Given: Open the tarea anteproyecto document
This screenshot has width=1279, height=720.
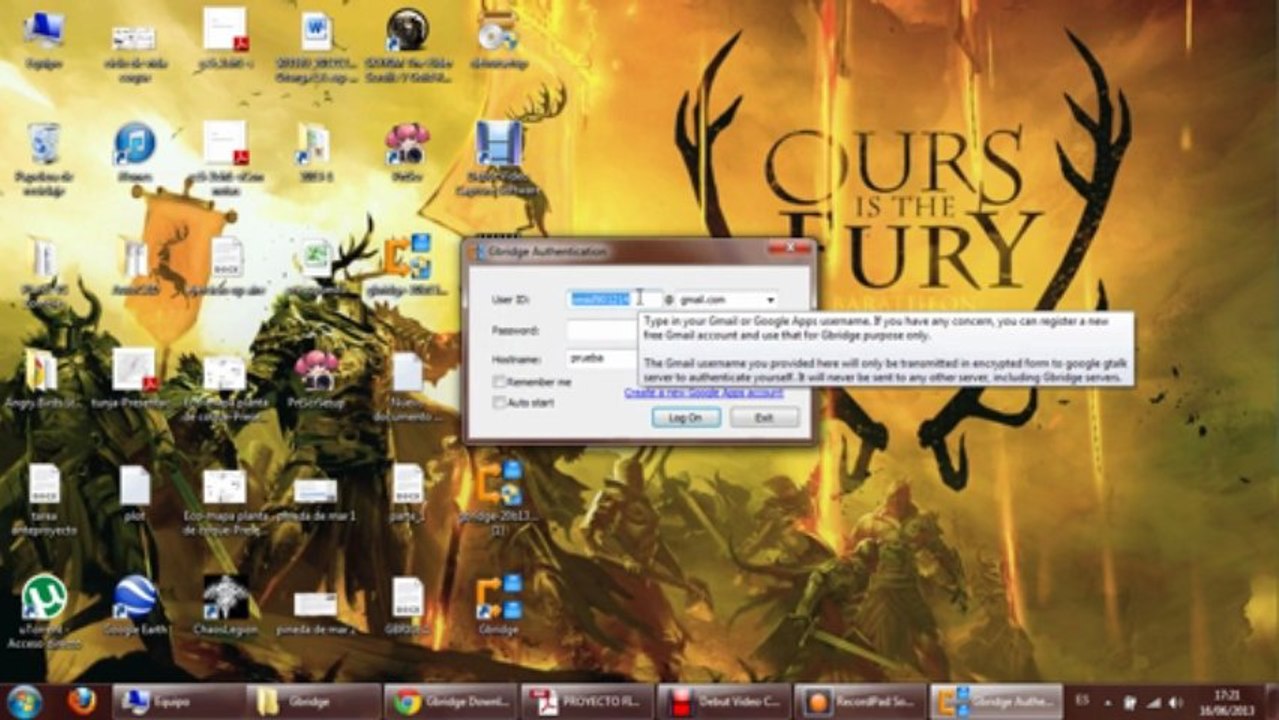Looking at the screenshot, I should pos(44,498).
